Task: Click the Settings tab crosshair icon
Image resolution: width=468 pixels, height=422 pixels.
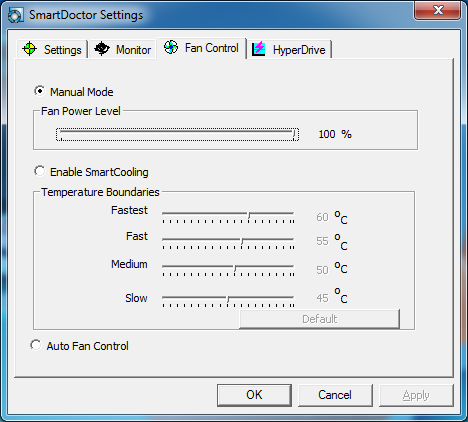Action: click(30, 49)
